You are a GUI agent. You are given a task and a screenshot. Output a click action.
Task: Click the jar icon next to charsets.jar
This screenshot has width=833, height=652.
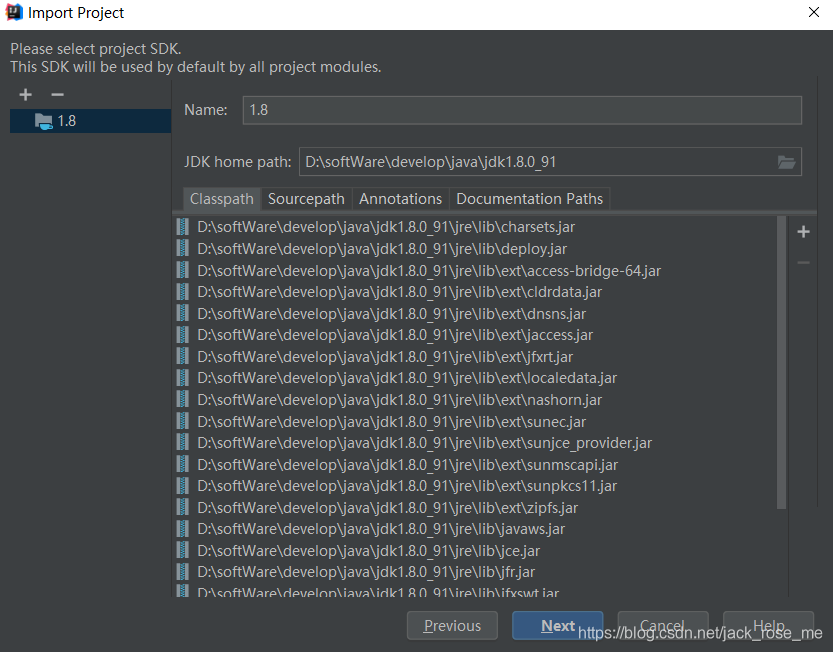coord(182,227)
